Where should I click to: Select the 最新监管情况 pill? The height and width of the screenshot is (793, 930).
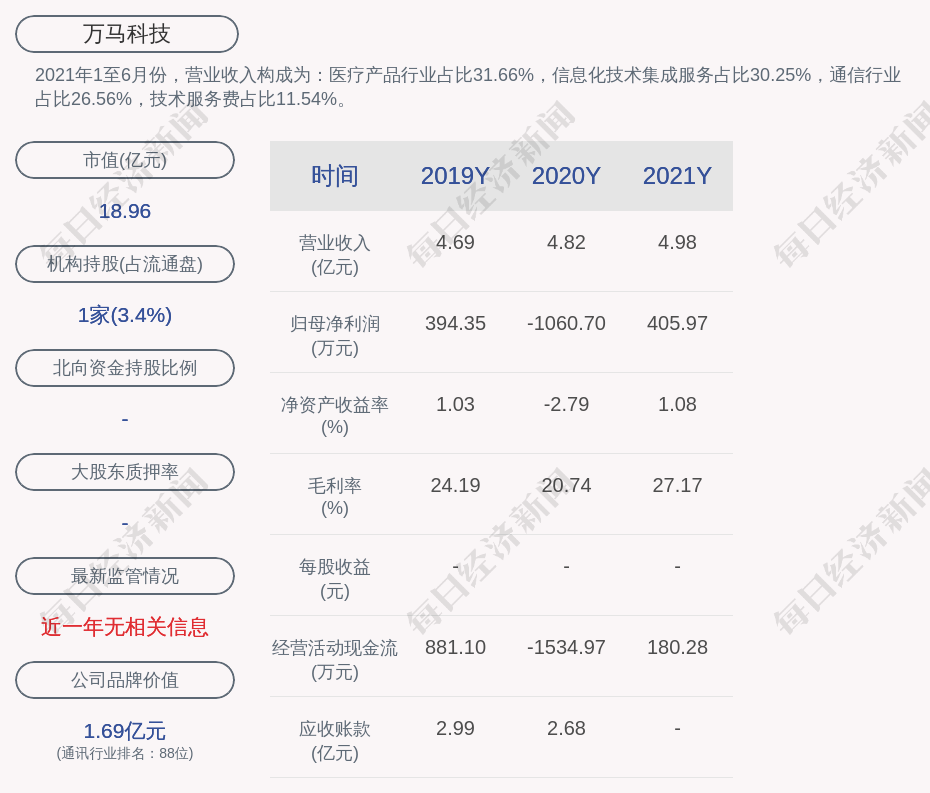coord(125,576)
